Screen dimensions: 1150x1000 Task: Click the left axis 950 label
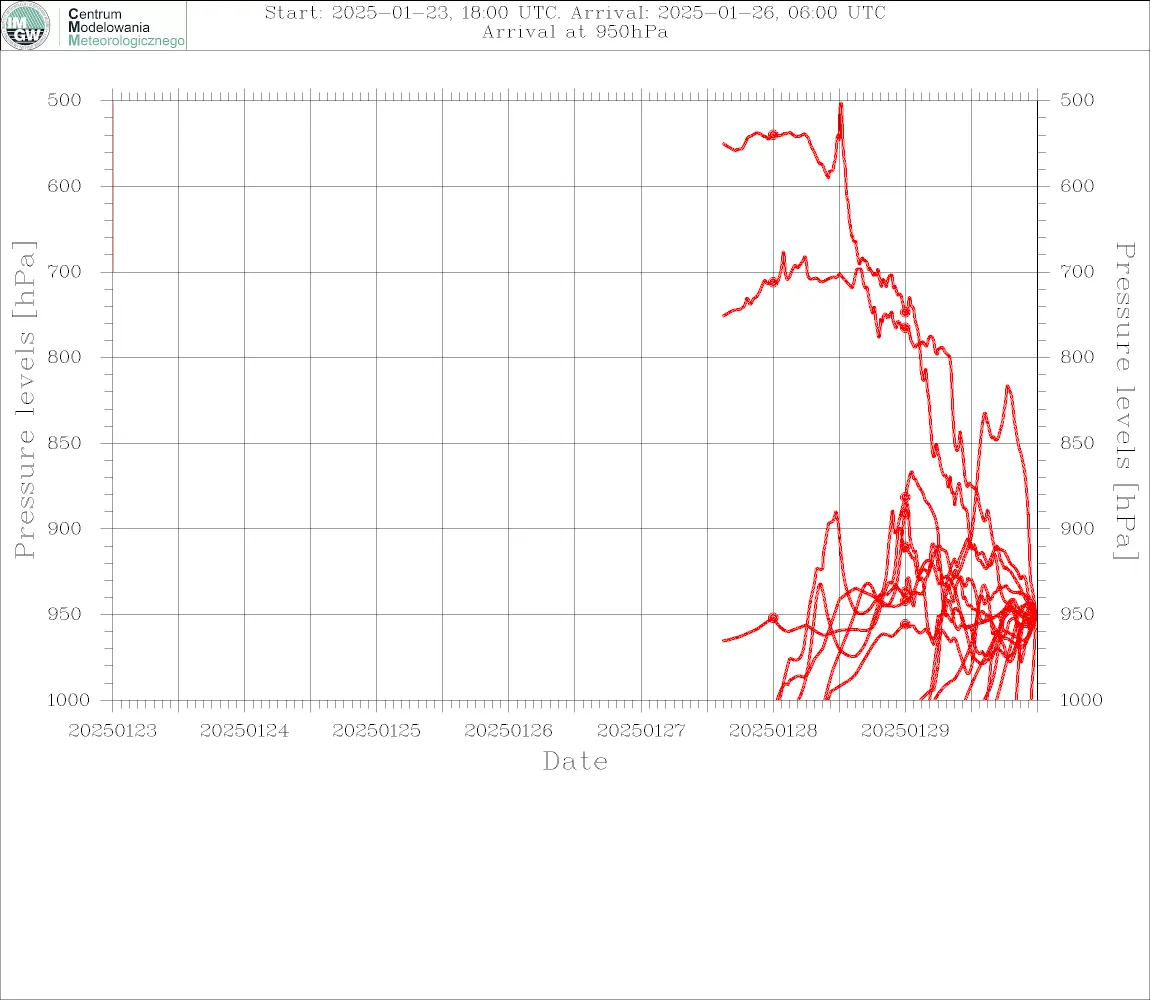click(x=65, y=614)
